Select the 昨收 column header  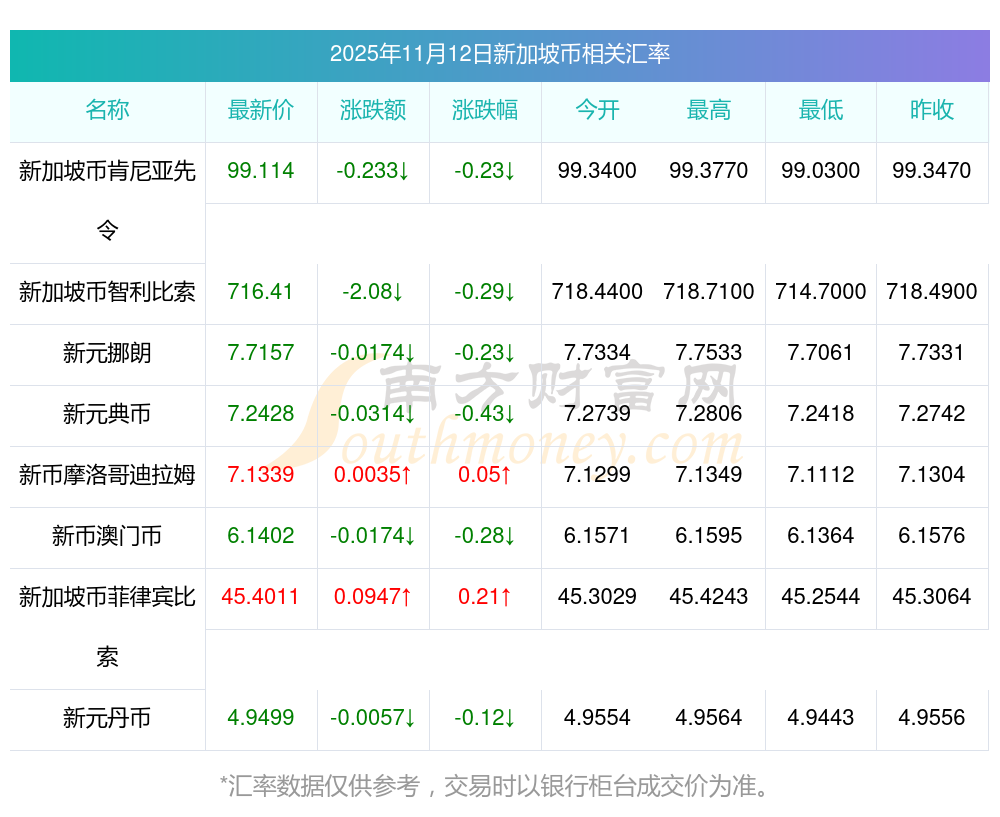[x=932, y=110]
